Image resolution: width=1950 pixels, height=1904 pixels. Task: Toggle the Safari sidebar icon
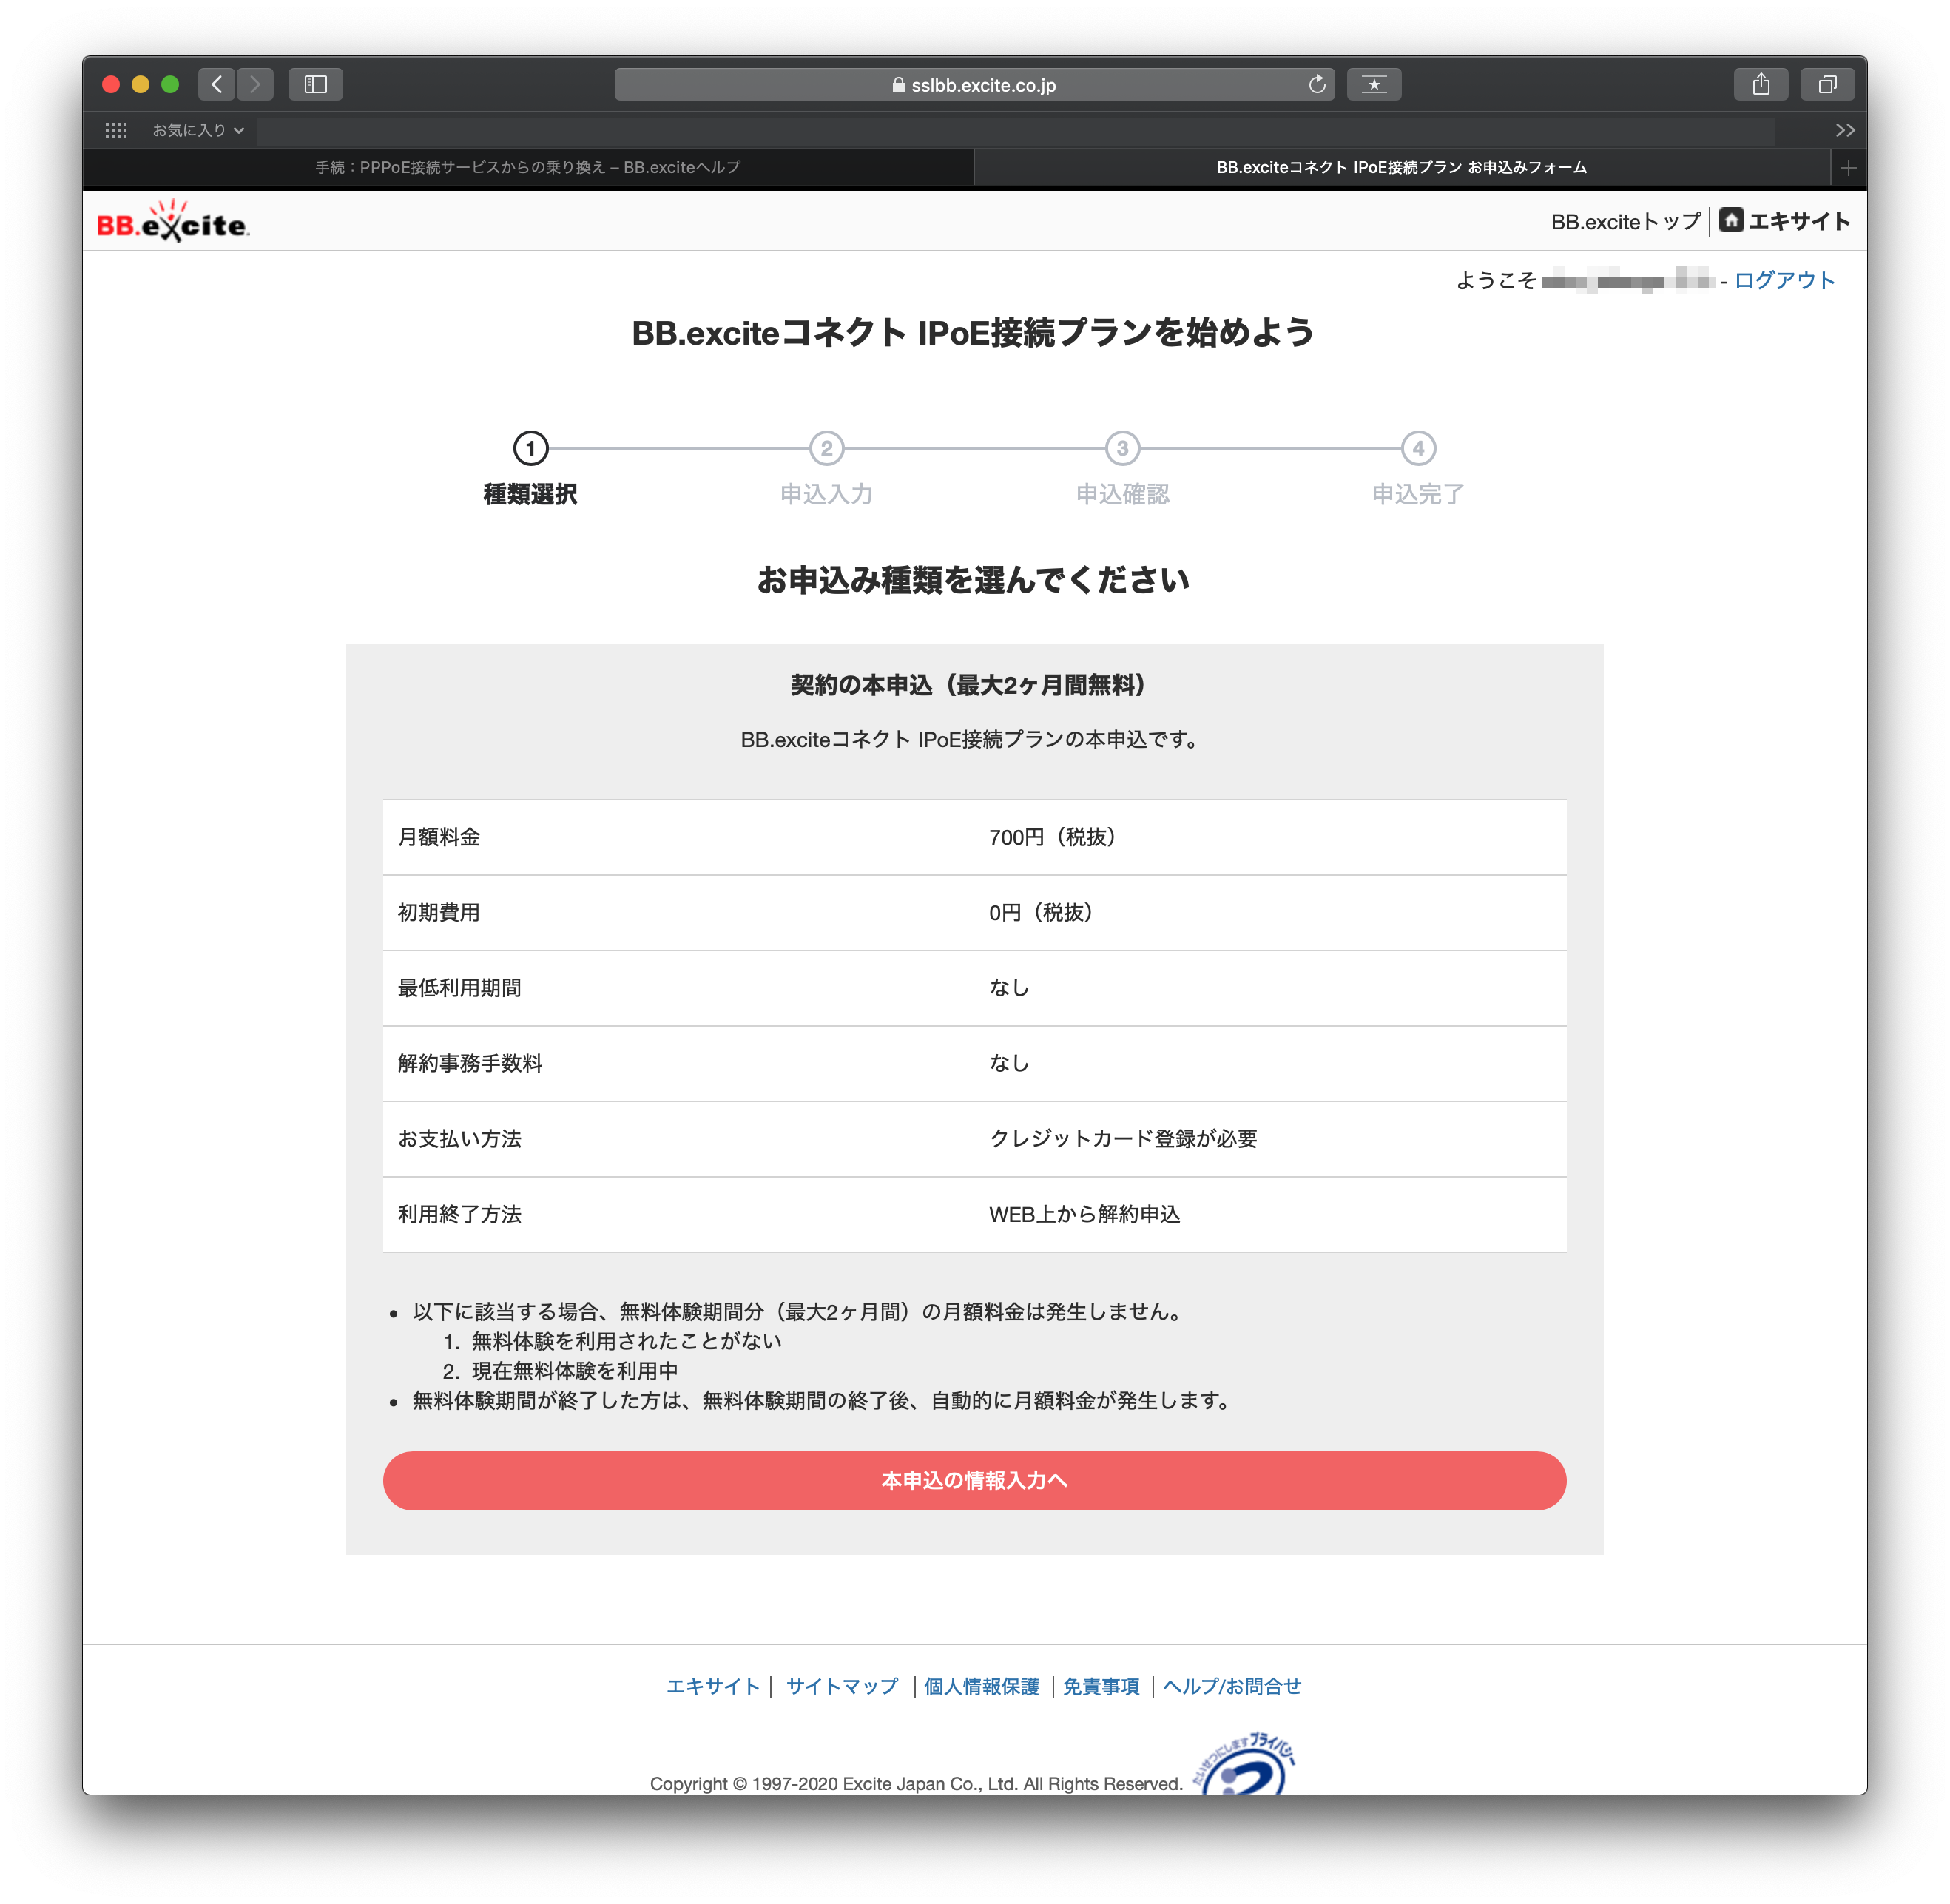click(316, 84)
